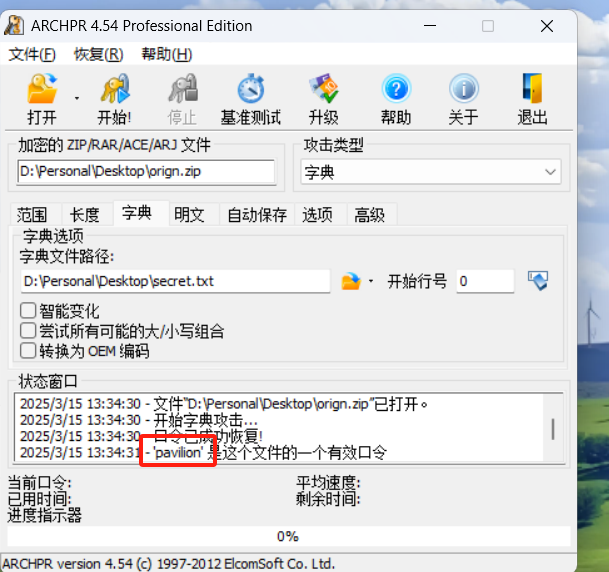Enable the 智能变化 checkbox
Screen dimensions: 609x572
click(x=28, y=311)
